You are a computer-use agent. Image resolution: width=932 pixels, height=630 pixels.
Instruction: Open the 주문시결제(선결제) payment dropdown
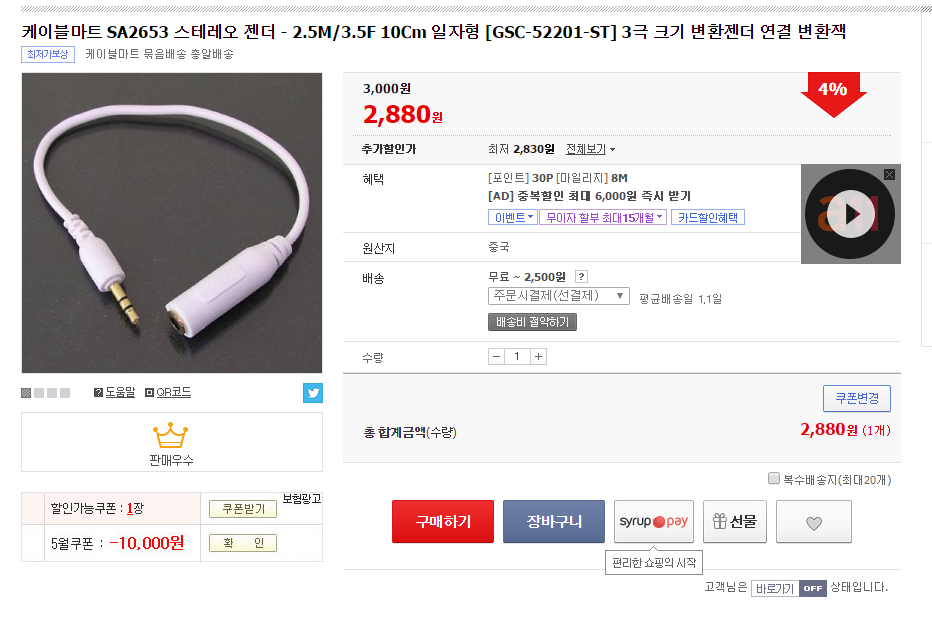(x=559, y=296)
